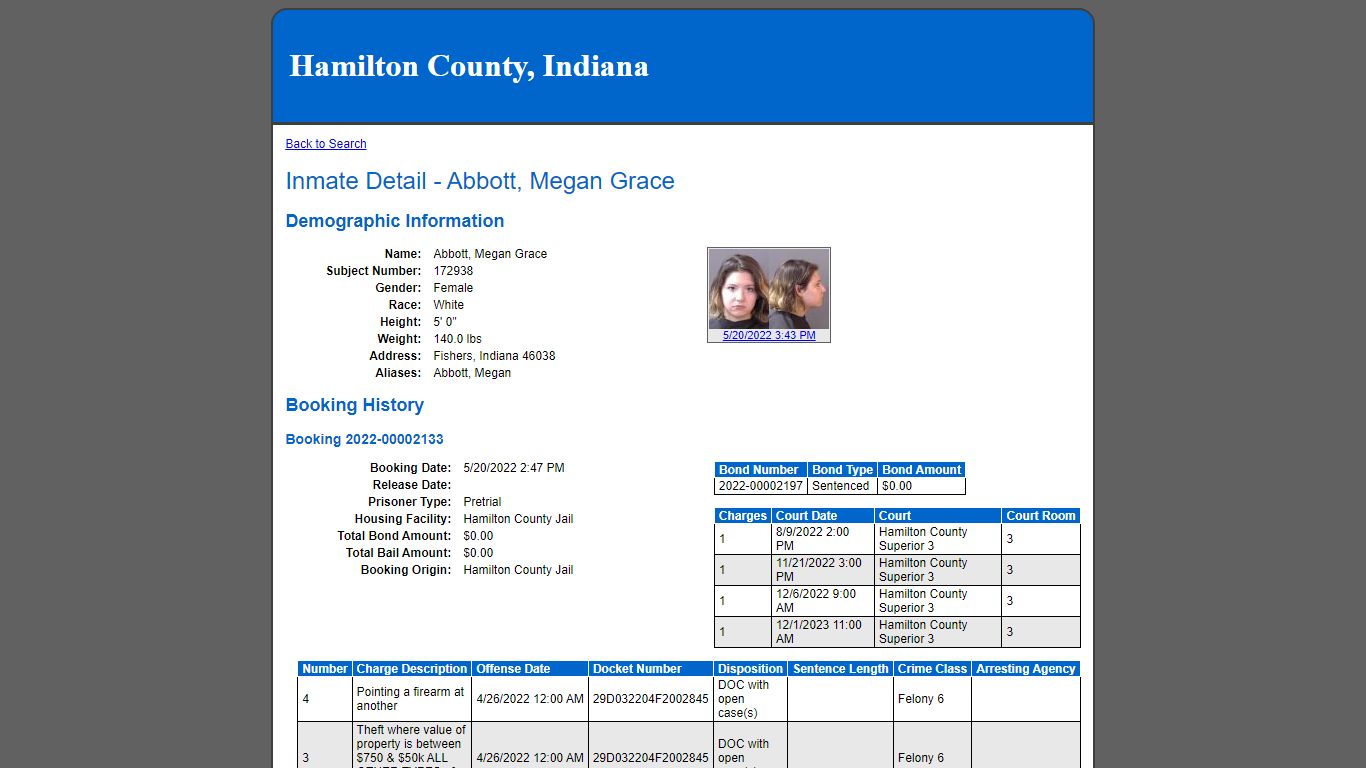Select the Theft where value of property charge
Screen dimensions: 1366x768
pyautogui.click(x=411, y=745)
